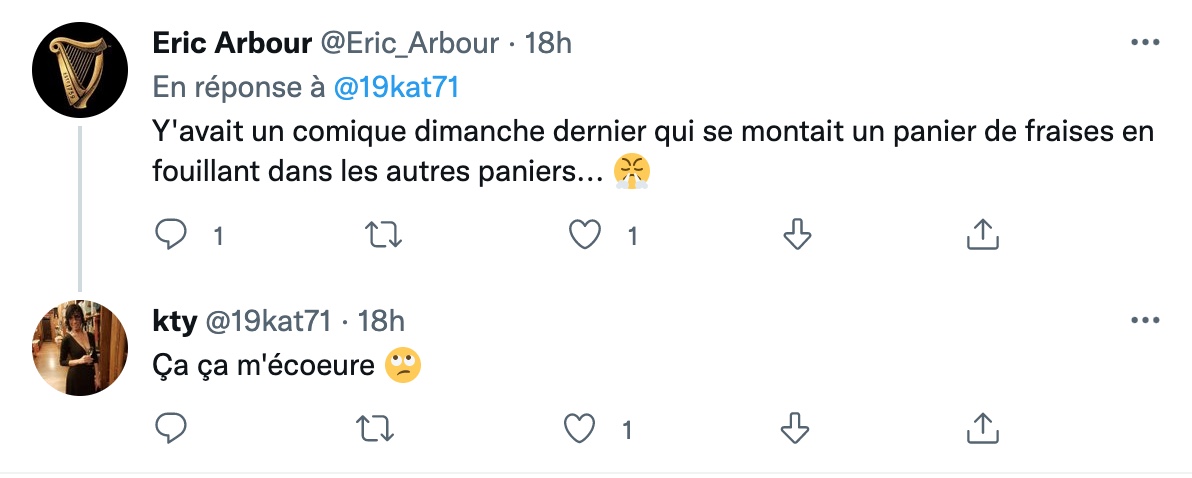Viewport: 1192px width, 478px height.
Task: Reply to Eric Arbour's tweet
Action: (170, 236)
